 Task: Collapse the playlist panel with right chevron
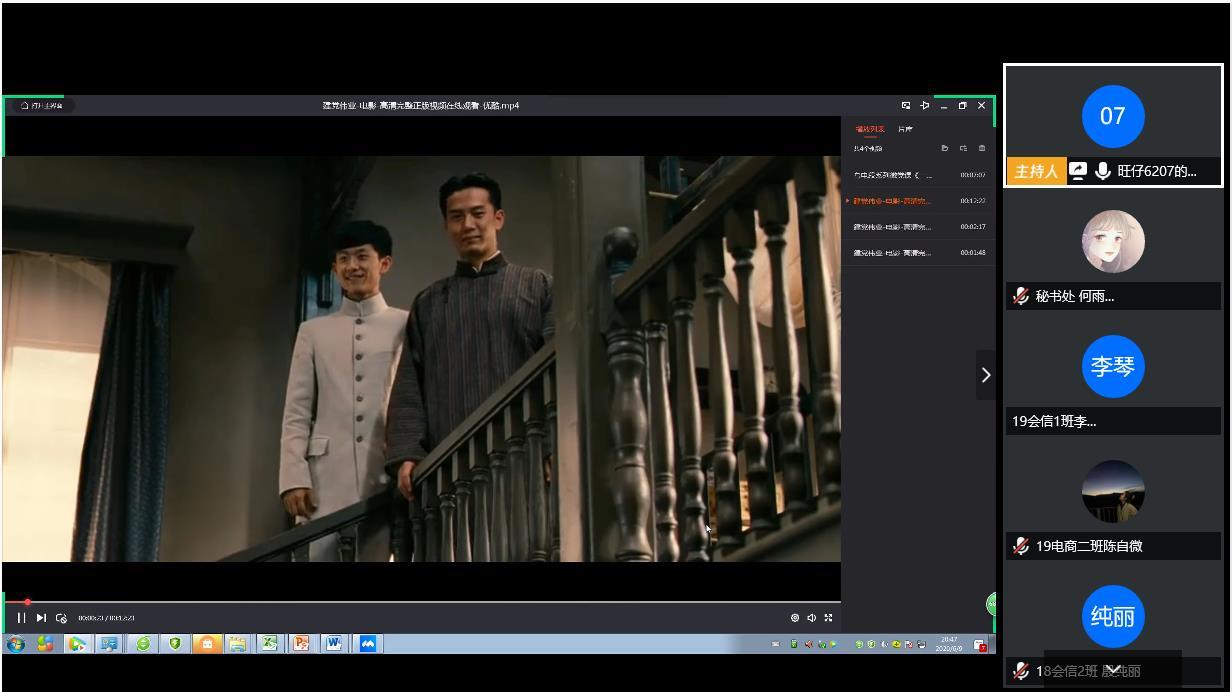[x=985, y=375]
